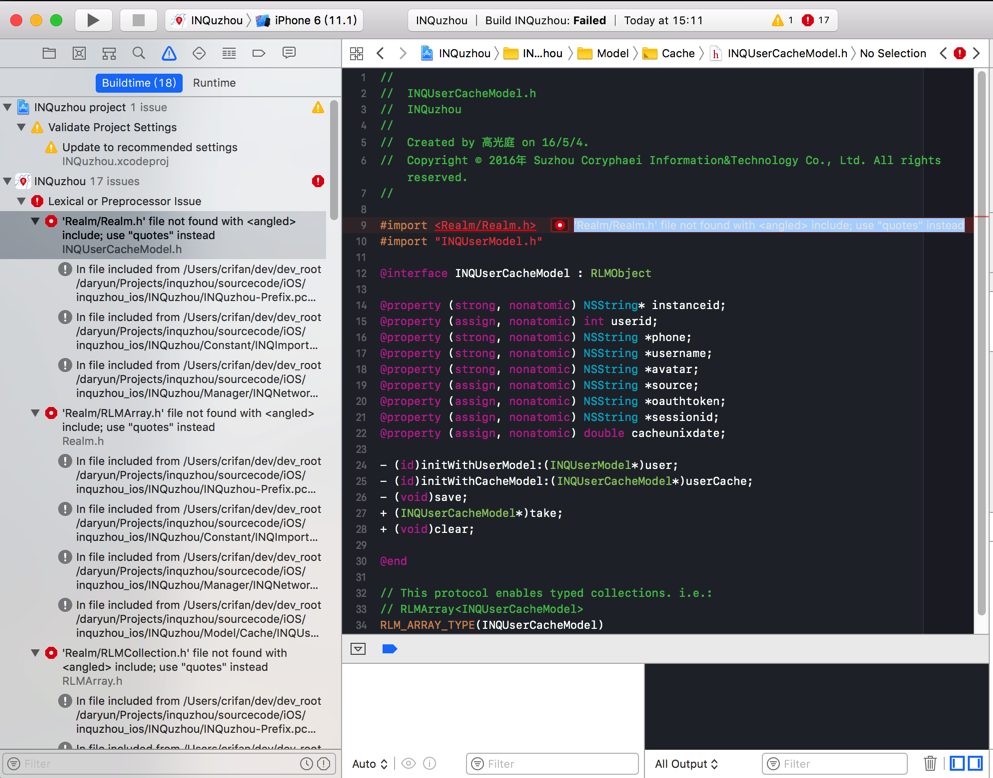Open the Source Control navigator icon
This screenshot has height=778, width=993.
tap(79, 53)
